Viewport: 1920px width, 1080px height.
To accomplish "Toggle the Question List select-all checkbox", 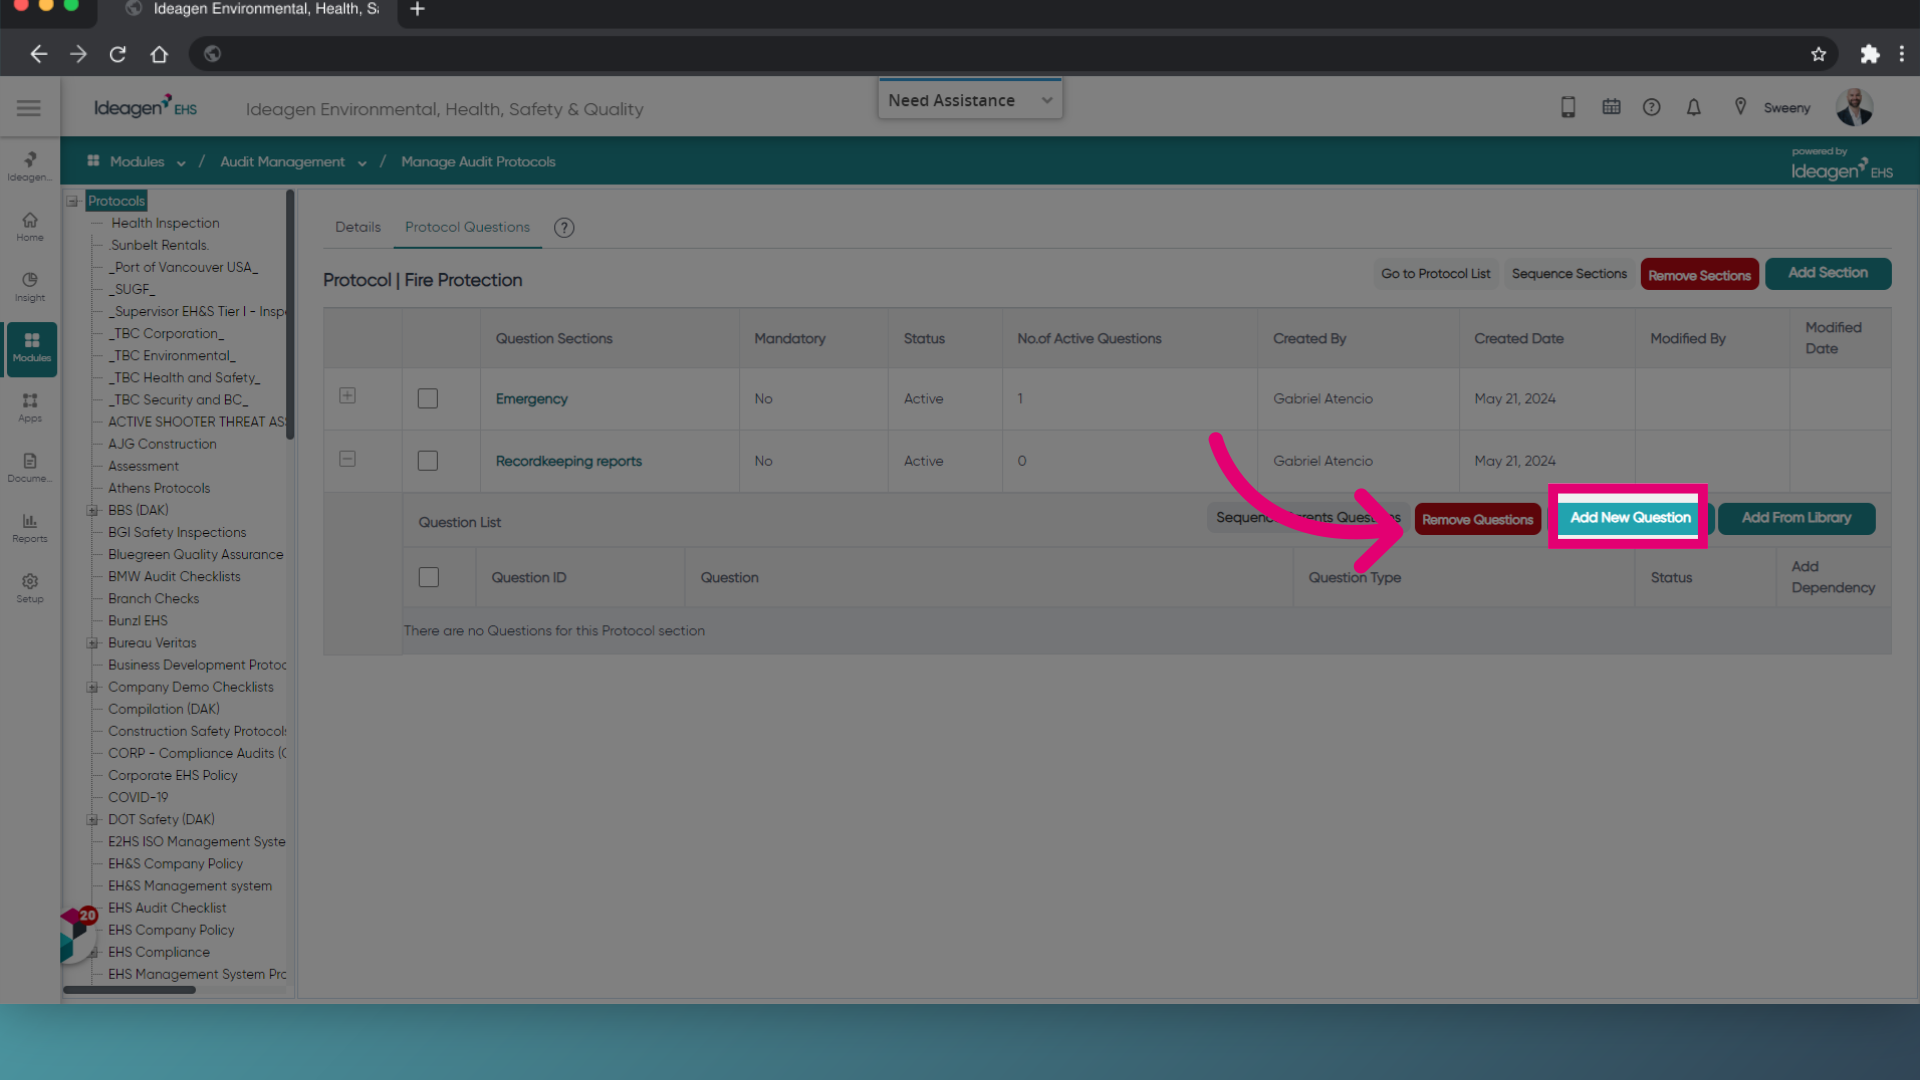I will tap(429, 578).
